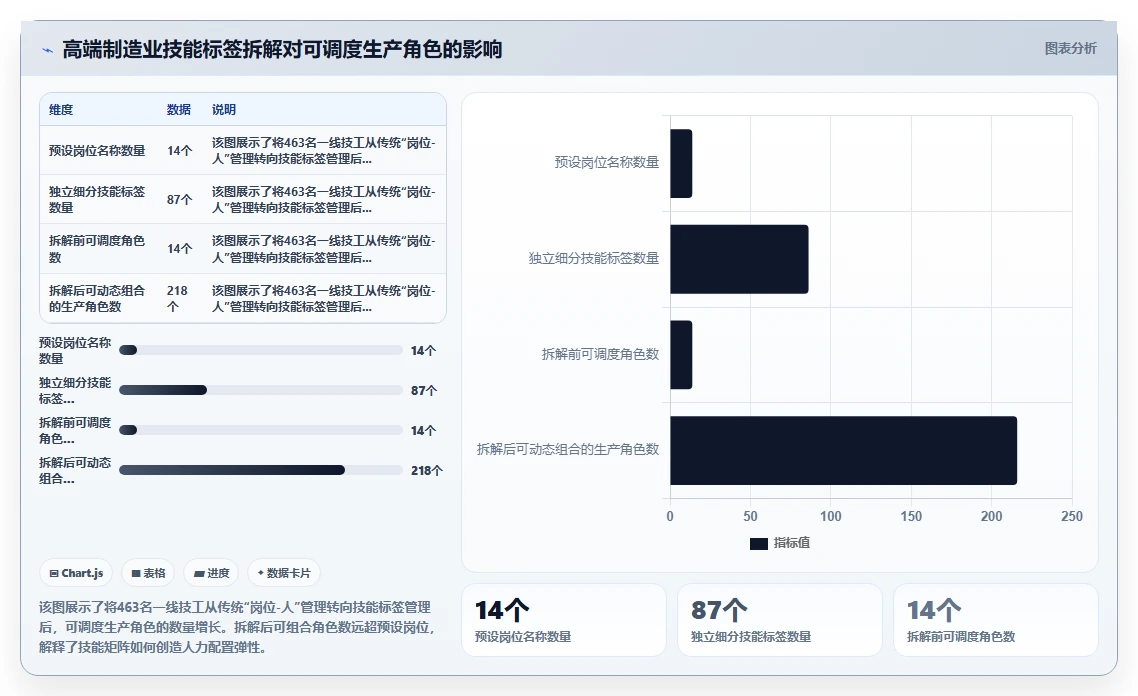
Task: Click the 预设岗位名称数量 chart bar
Action: click(681, 163)
